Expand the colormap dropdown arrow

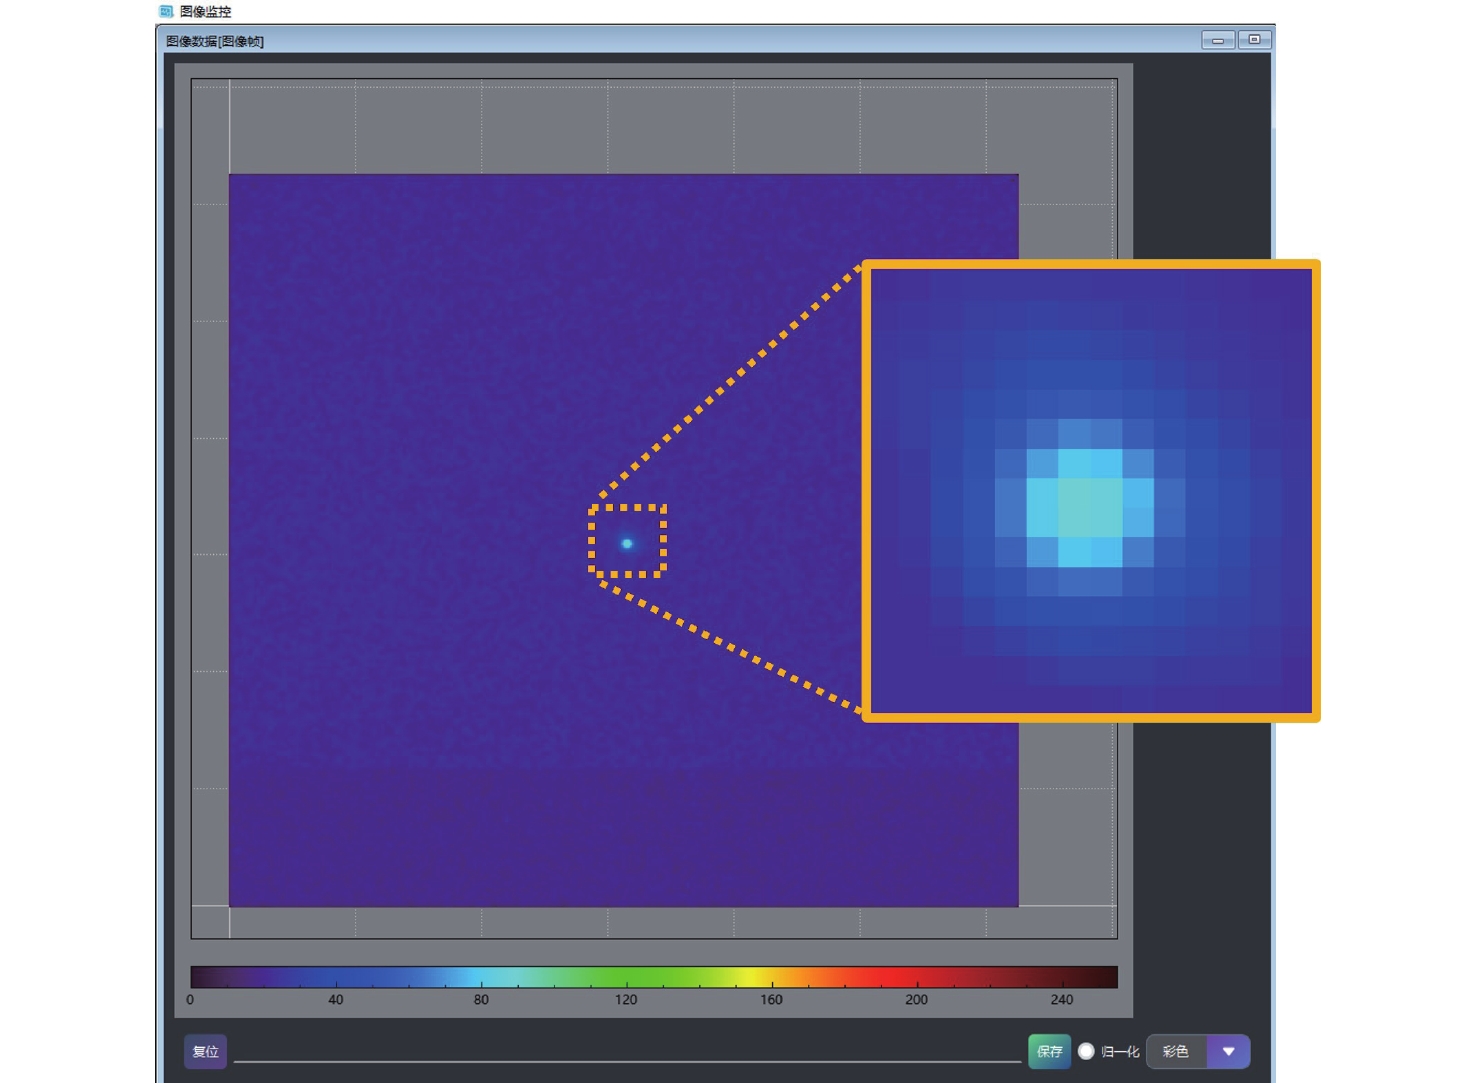[x=1229, y=1051]
